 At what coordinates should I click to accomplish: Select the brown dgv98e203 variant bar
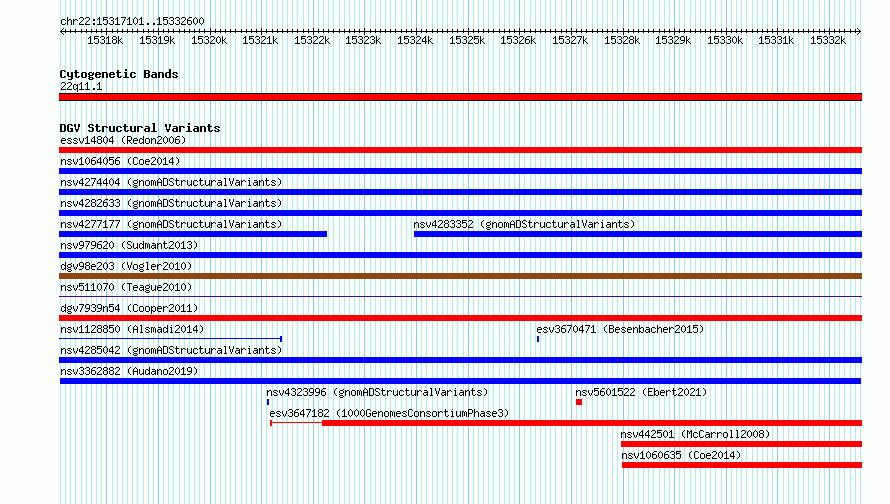(x=460, y=276)
